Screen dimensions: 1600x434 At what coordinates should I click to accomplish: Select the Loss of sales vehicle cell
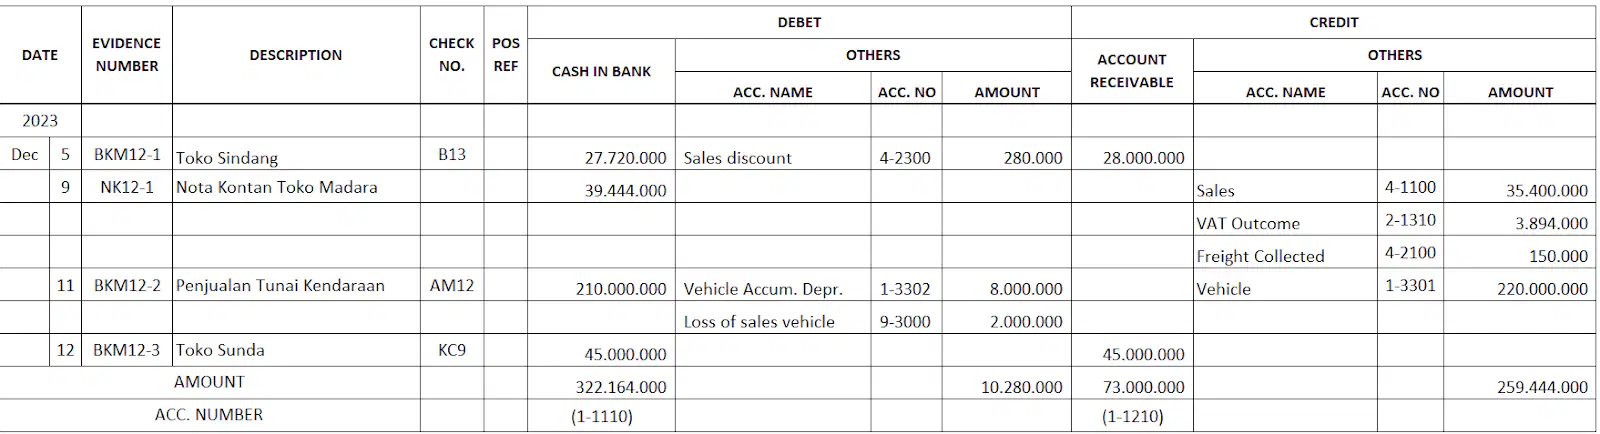click(x=773, y=318)
